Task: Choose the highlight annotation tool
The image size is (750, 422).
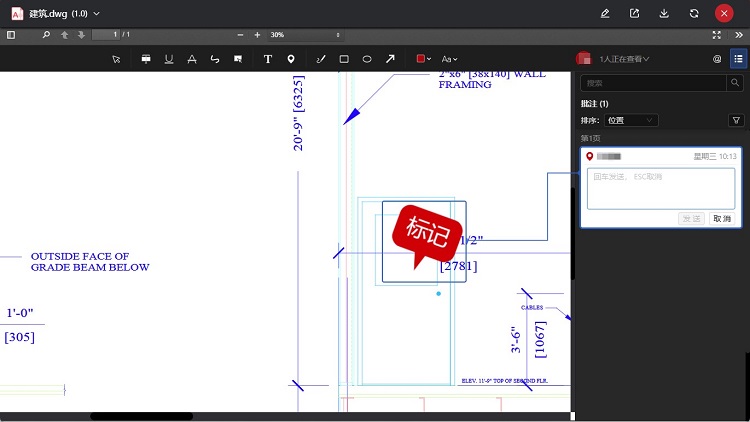Action: coord(145,59)
